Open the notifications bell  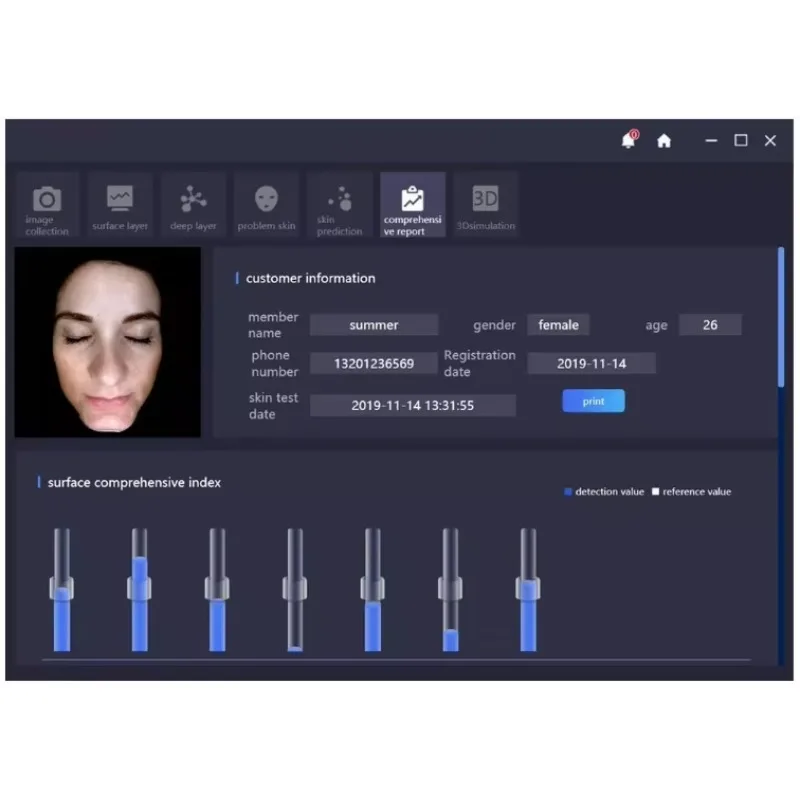coord(628,141)
